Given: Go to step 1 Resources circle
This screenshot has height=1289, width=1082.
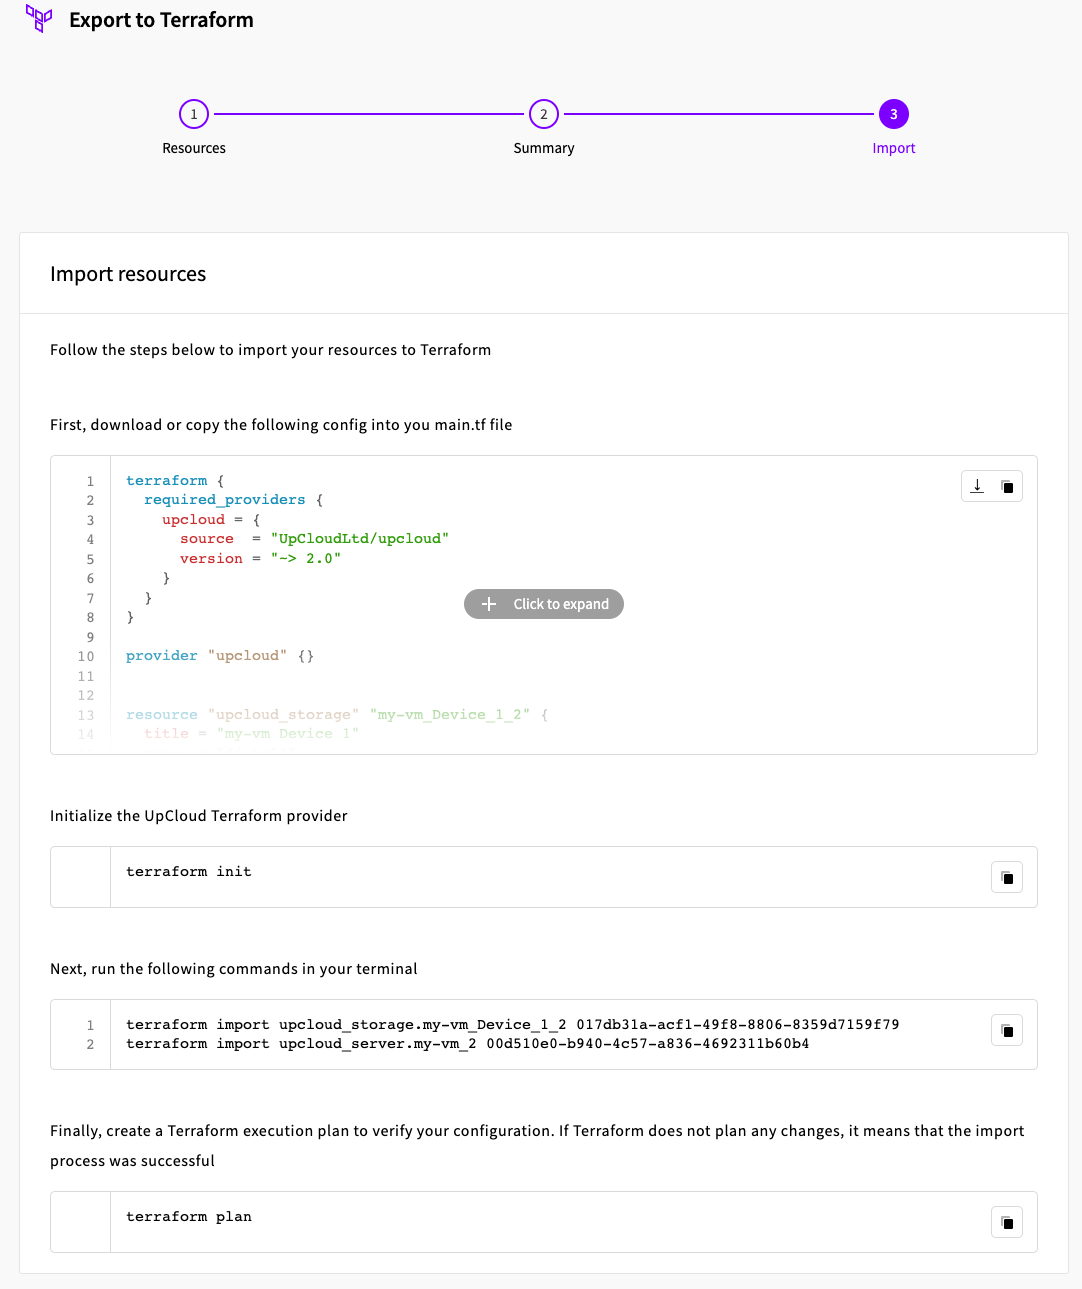Looking at the screenshot, I should pos(194,114).
